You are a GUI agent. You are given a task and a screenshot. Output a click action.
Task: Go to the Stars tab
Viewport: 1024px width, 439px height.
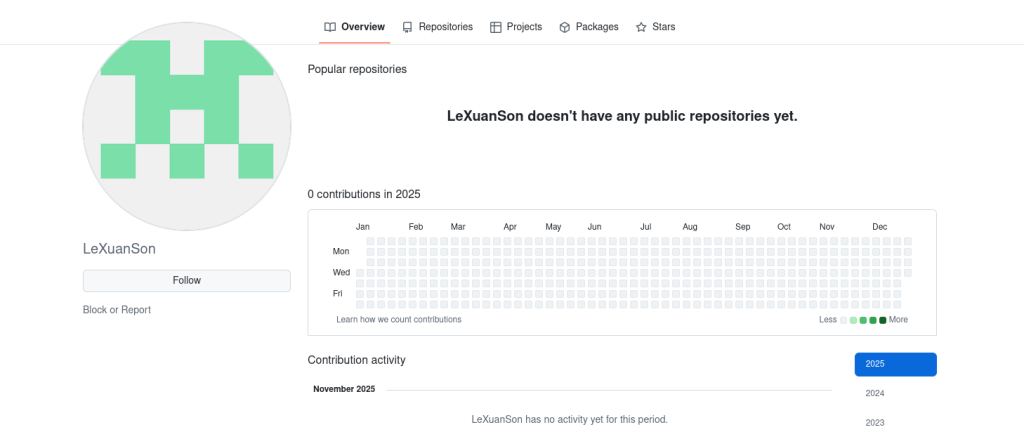[x=663, y=27]
